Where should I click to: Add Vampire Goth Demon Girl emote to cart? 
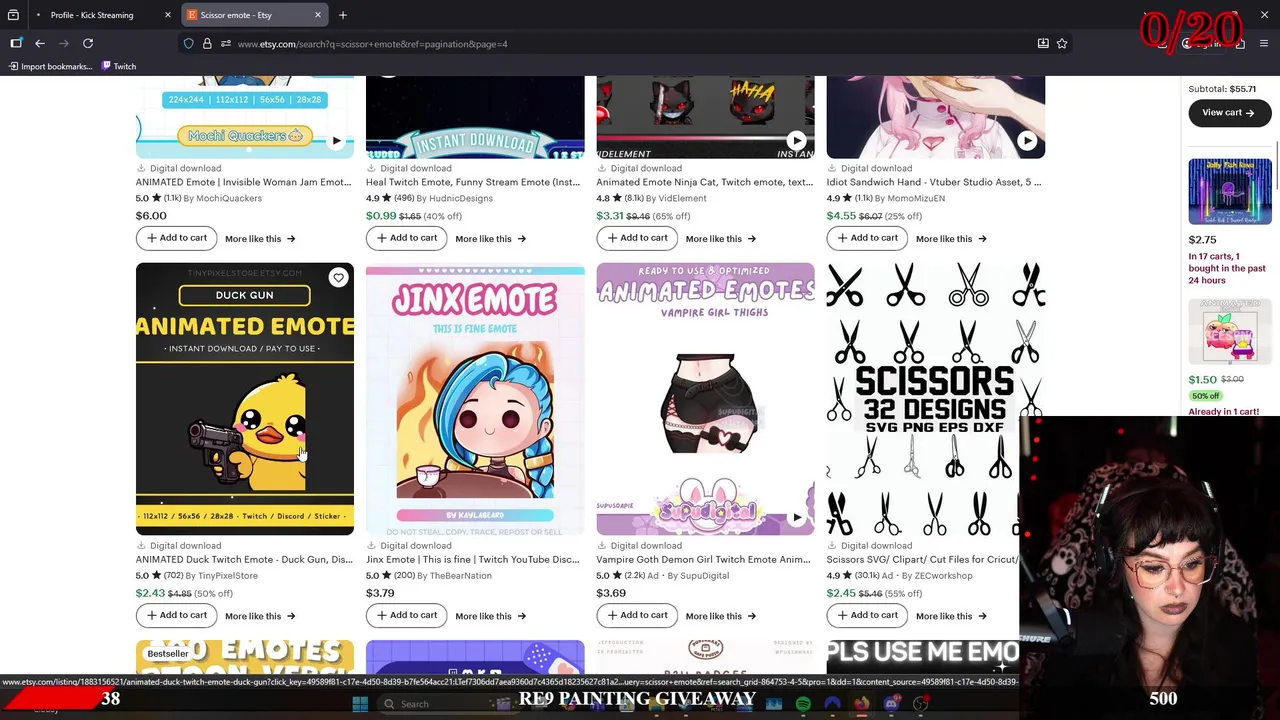(637, 615)
